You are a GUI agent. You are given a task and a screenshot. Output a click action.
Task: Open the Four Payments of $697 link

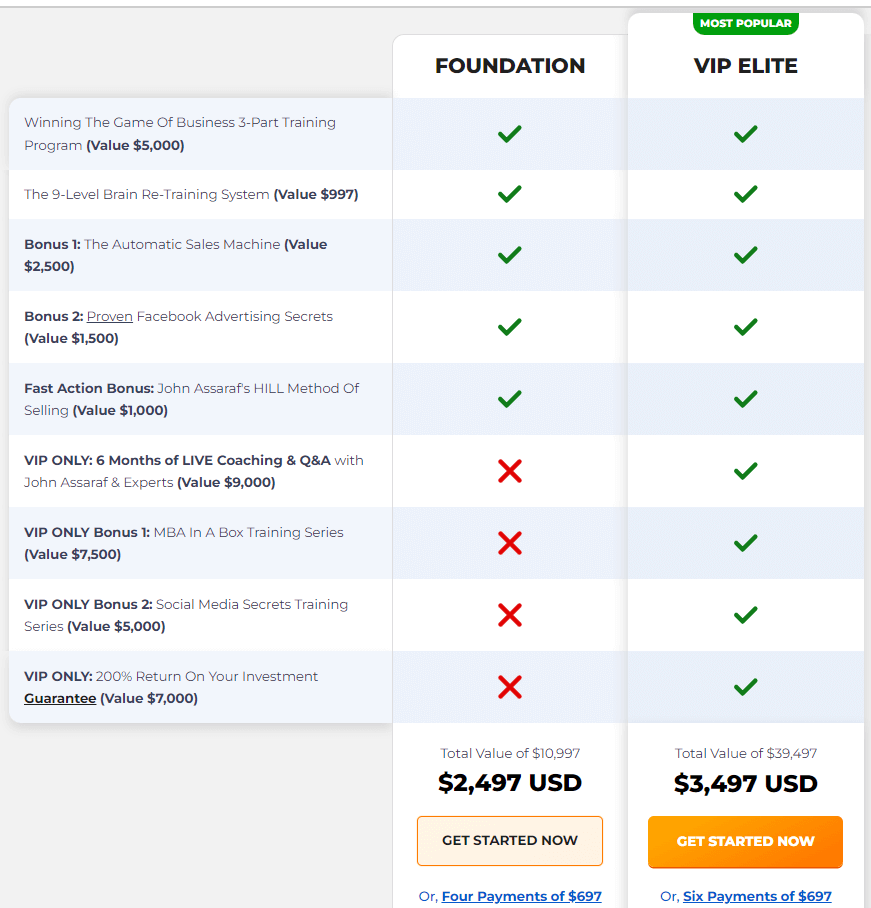[521, 896]
